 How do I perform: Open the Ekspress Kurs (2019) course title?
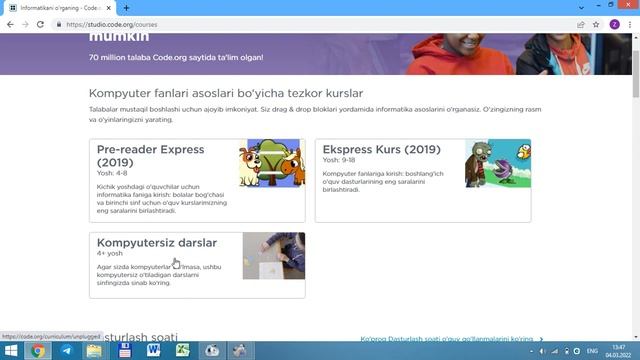pos(382,149)
